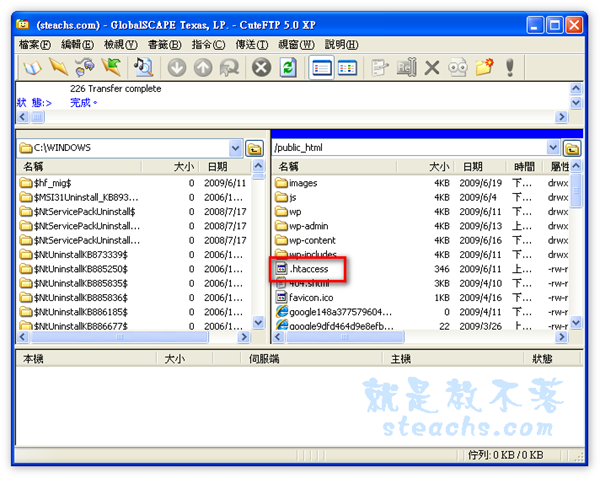Click the reconnect arrow toolbar icon
The image size is (600, 478).
coord(111,67)
